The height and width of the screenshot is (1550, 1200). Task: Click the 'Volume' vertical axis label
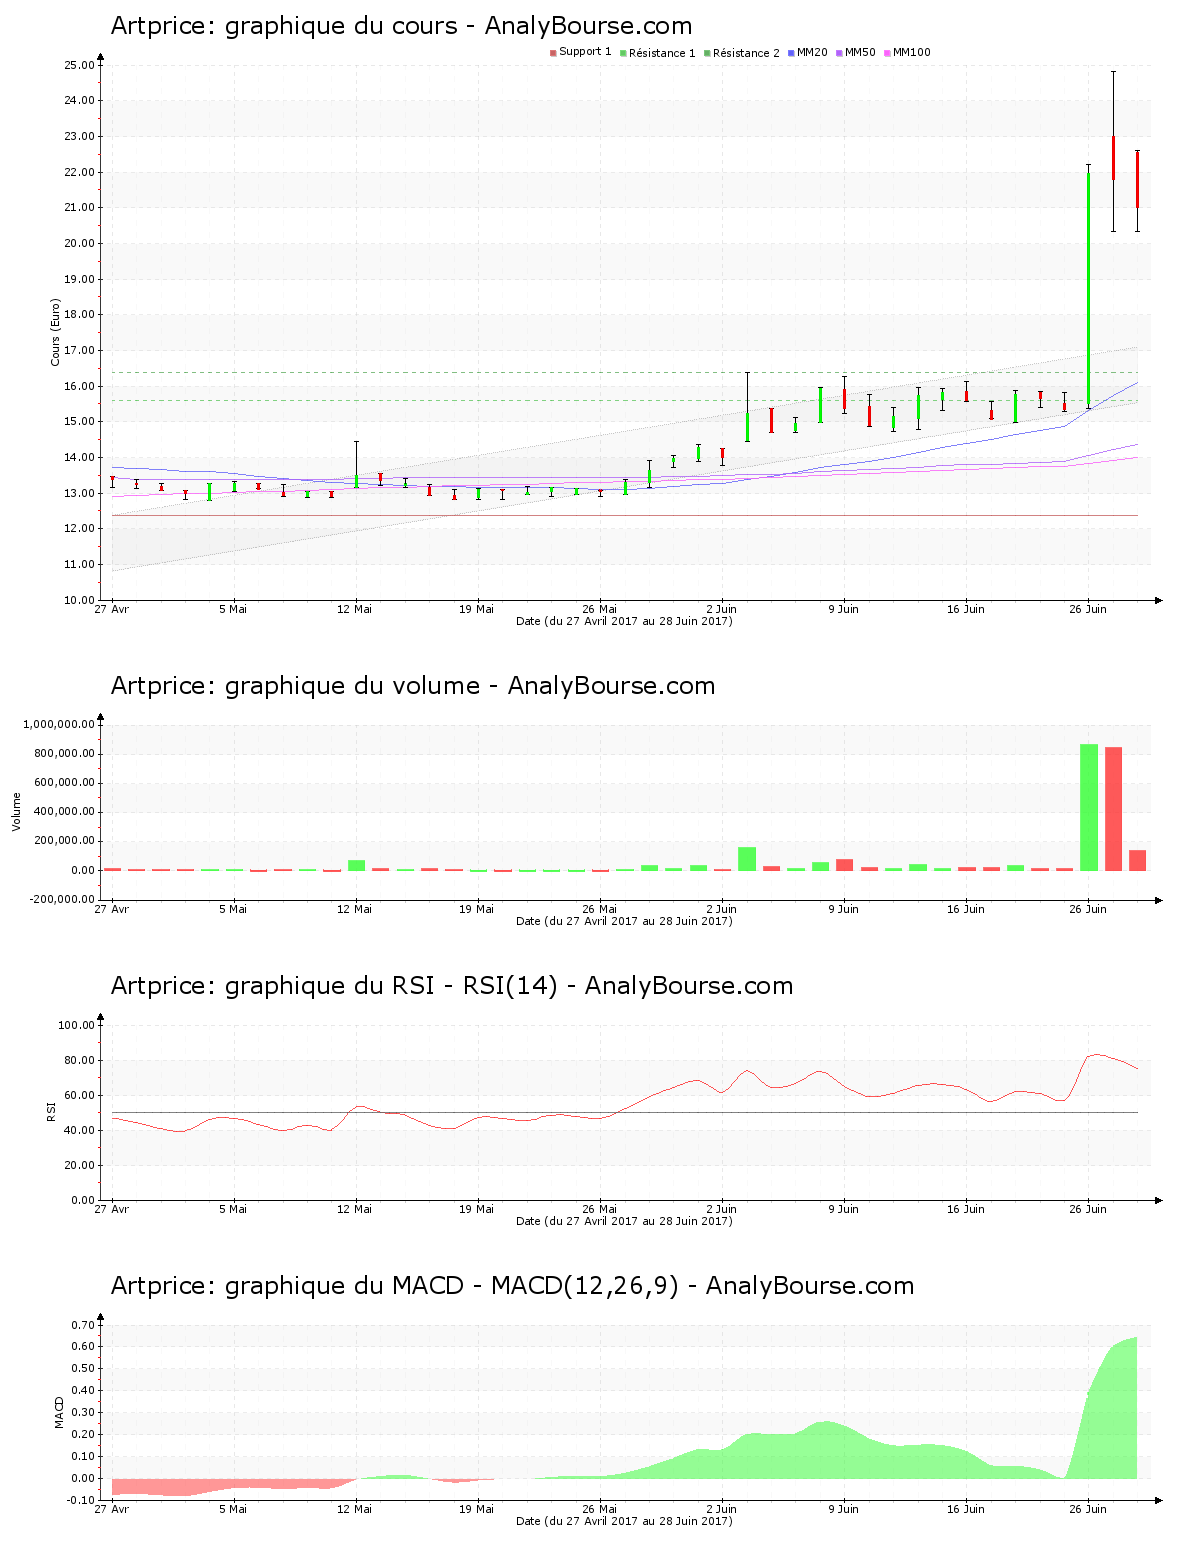click(x=16, y=811)
